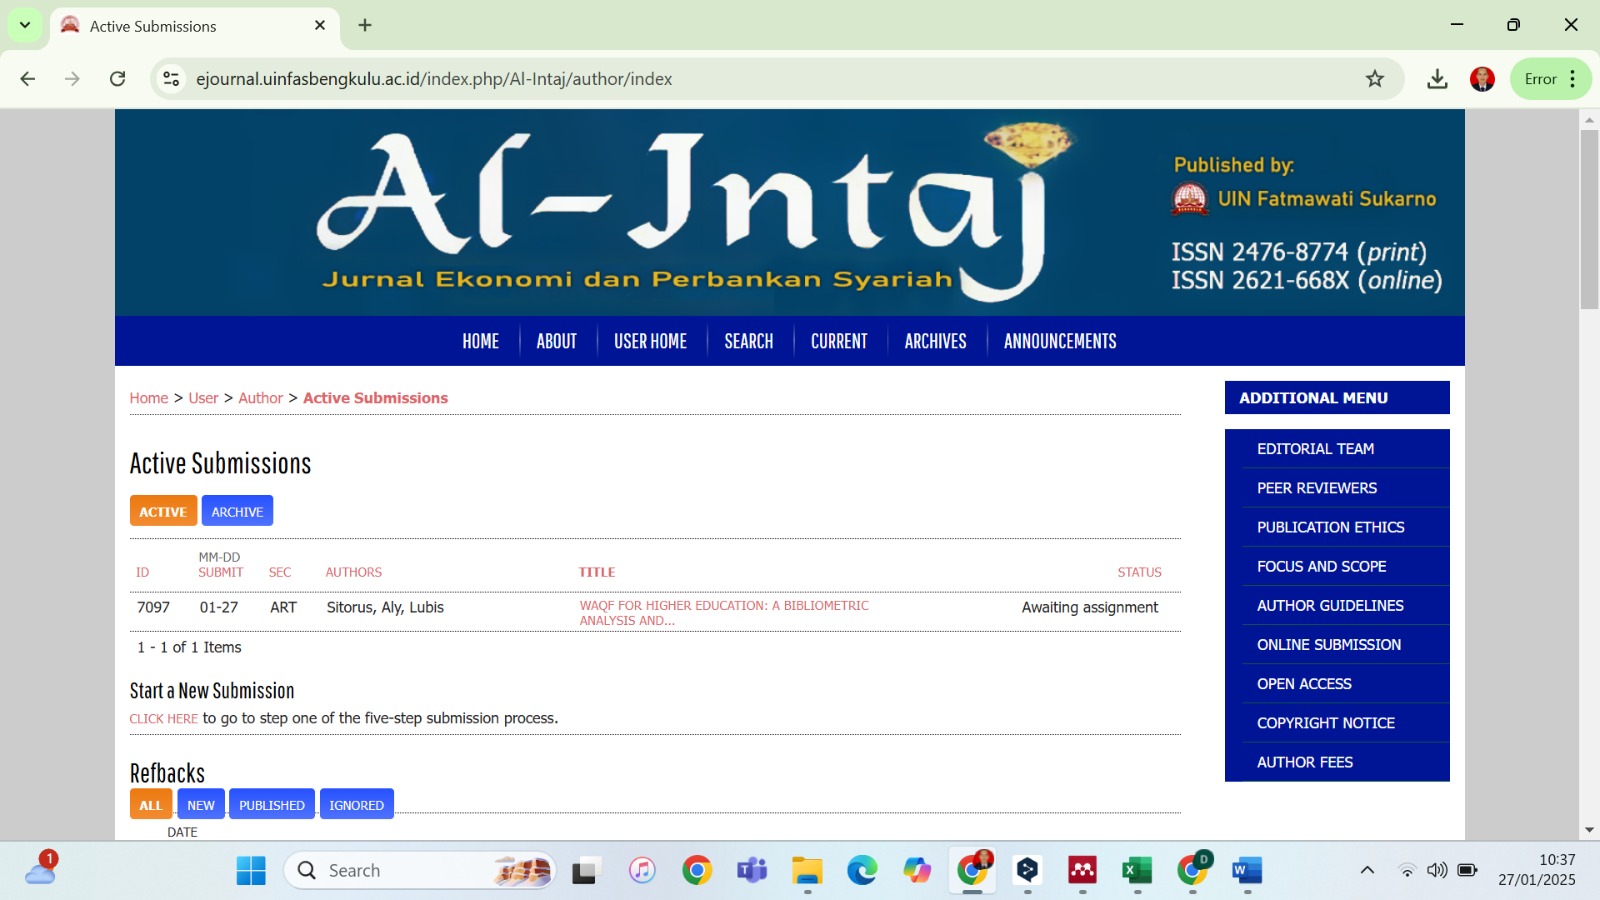Screen dimensions: 1600x900
Task: Click the Windows Start button
Action: point(251,871)
